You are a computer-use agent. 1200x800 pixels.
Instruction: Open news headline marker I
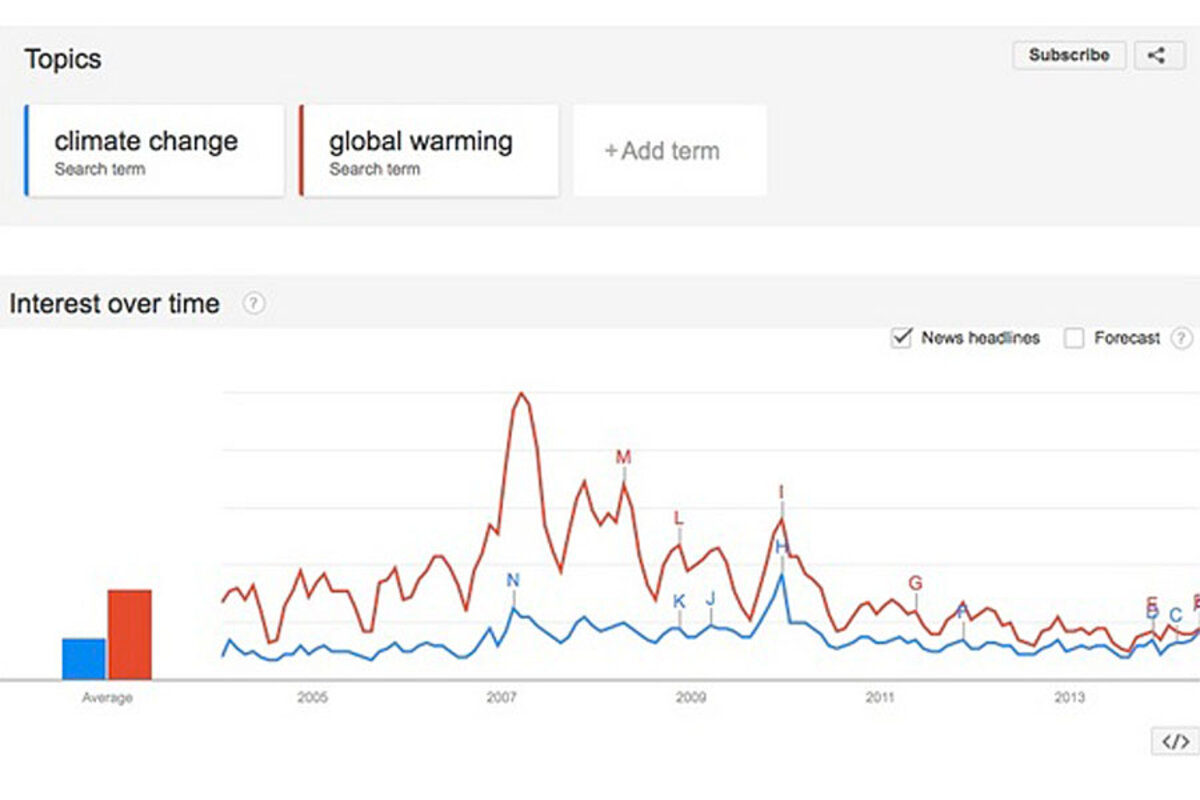coord(781,491)
